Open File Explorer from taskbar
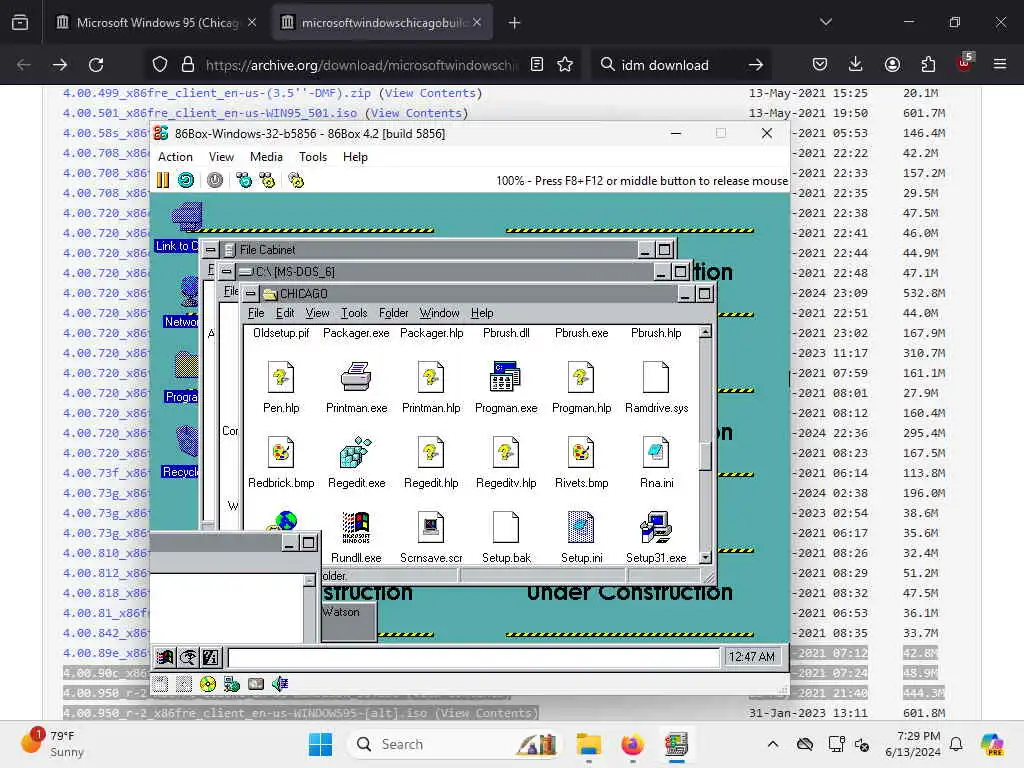 point(588,744)
